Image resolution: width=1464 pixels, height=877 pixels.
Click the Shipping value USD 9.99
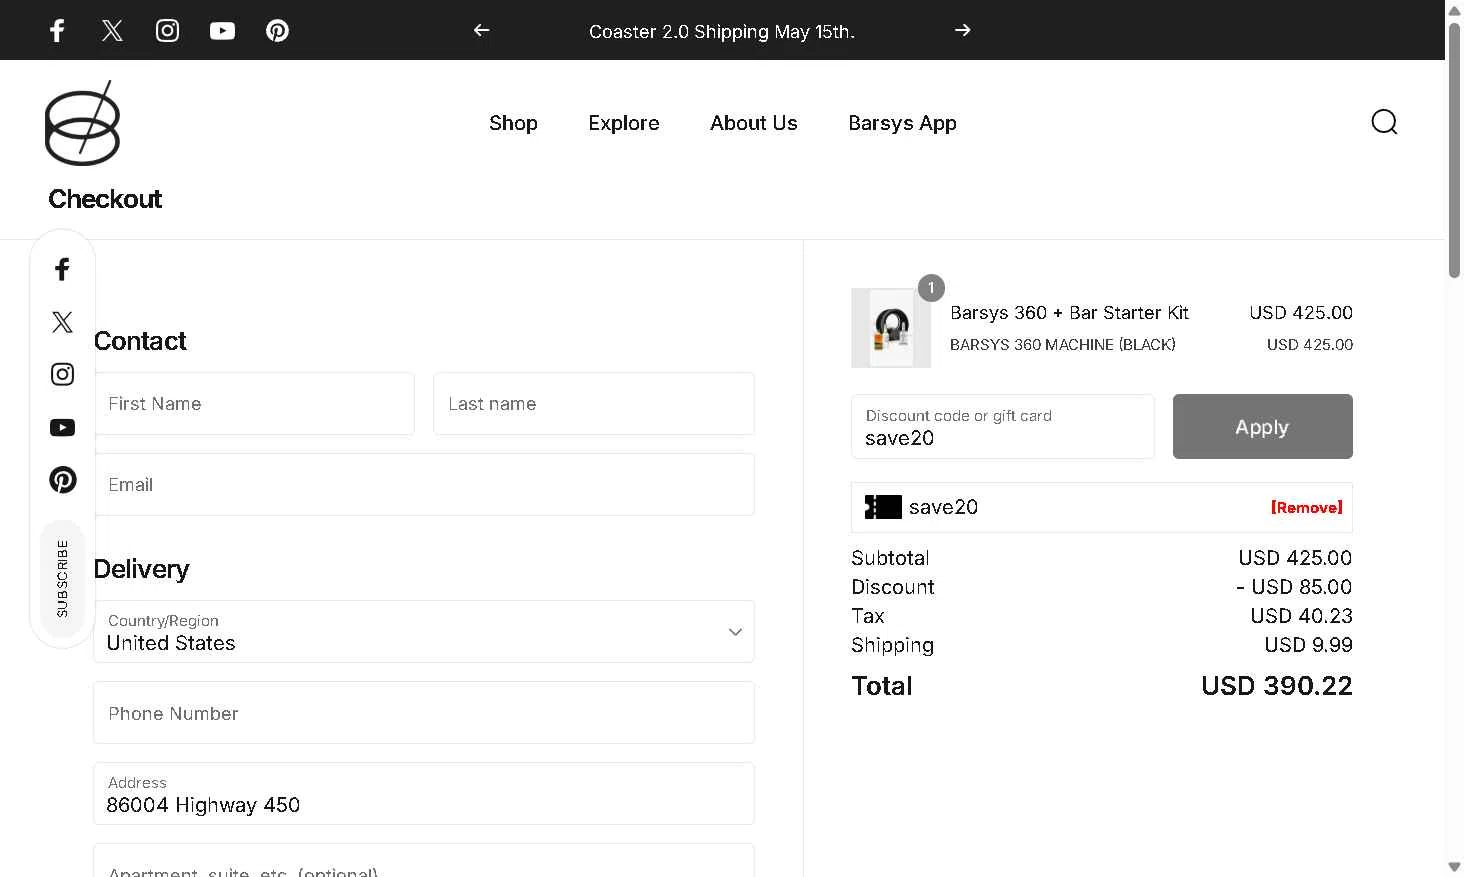[1308, 645]
